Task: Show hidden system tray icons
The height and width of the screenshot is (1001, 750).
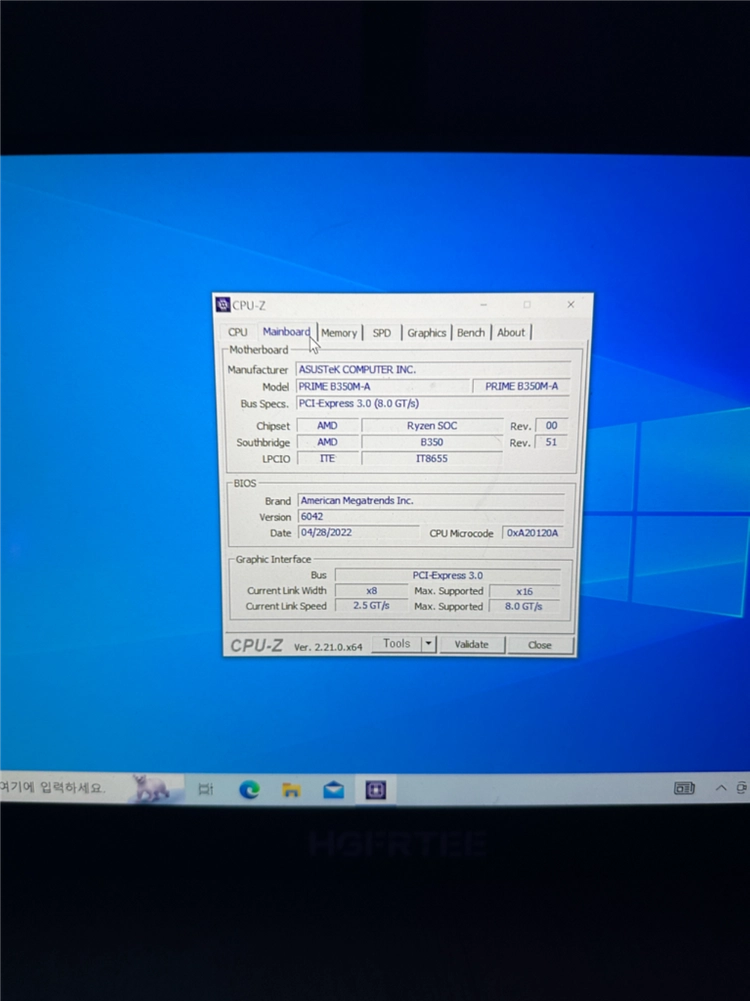Action: tap(721, 788)
